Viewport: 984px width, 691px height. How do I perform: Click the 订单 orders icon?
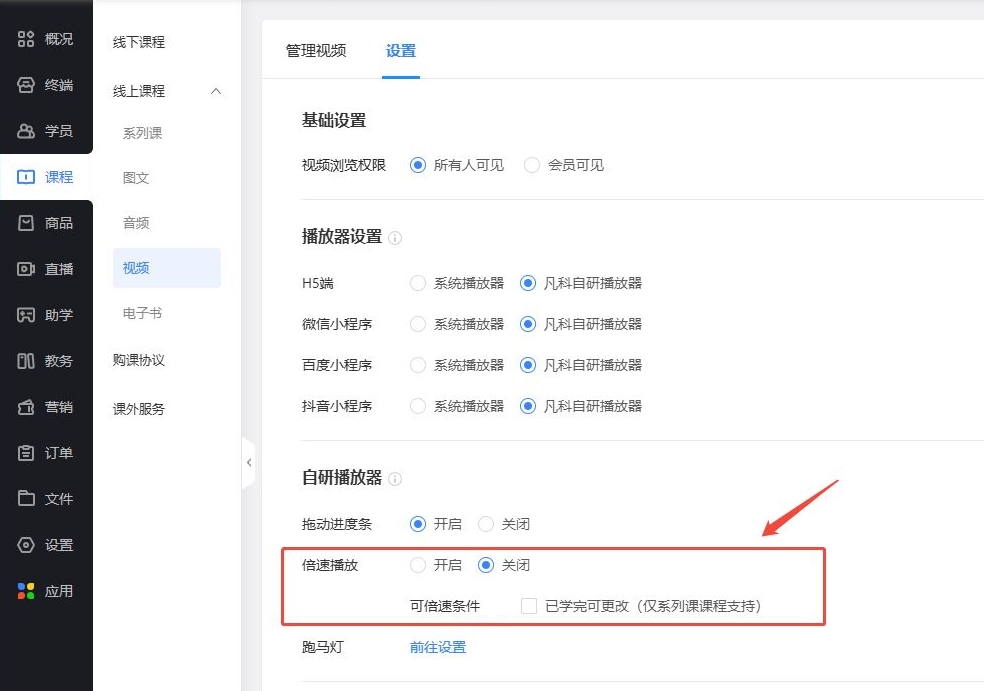point(26,453)
